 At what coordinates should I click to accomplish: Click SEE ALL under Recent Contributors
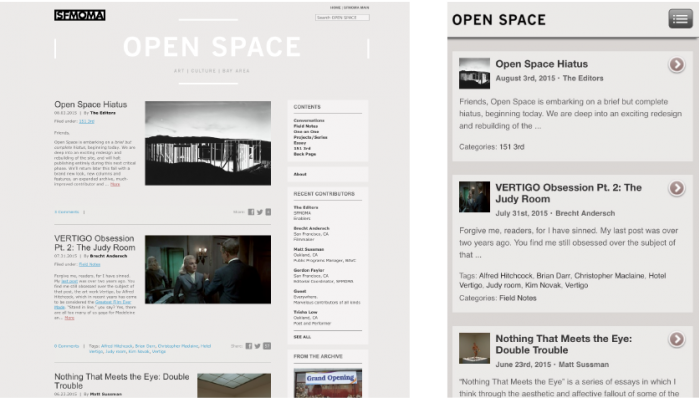tap(302, 337)
